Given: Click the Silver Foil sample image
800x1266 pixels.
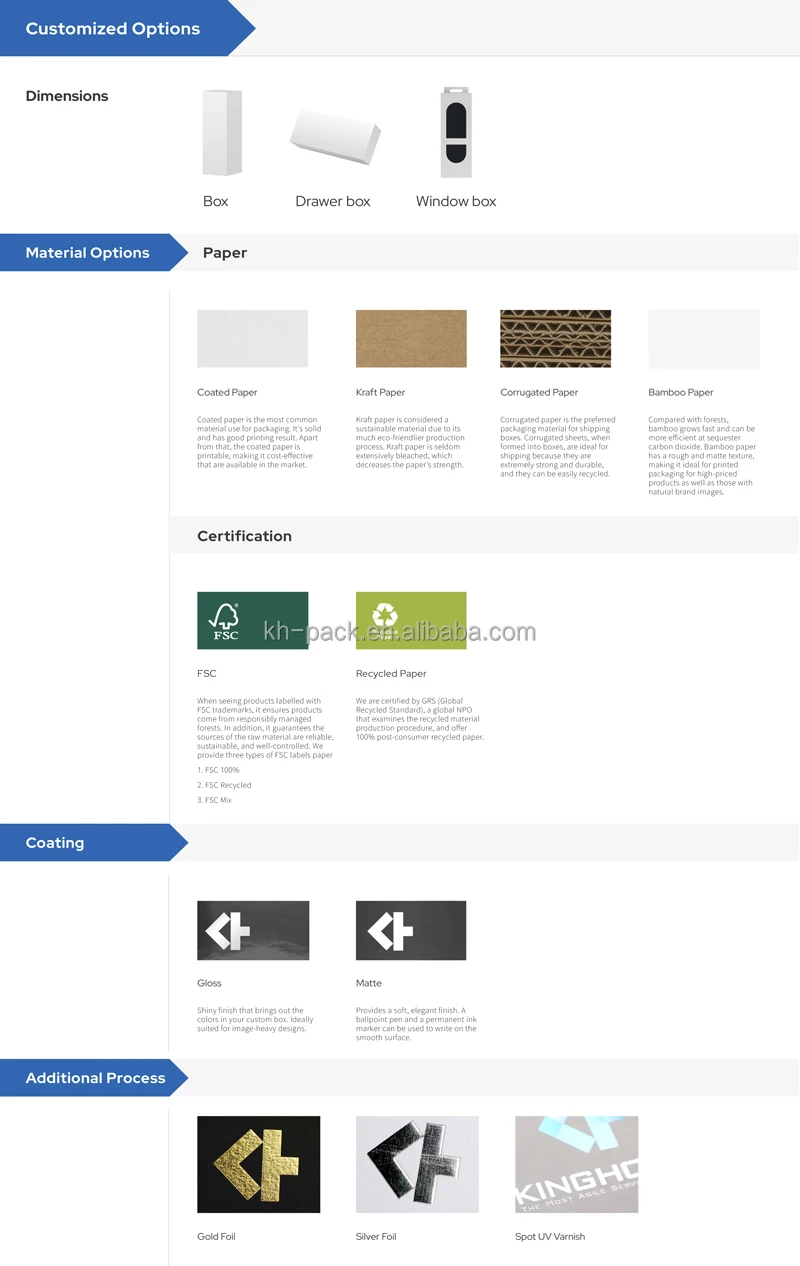Looking at the screenshot, I should tap(417, 1164).
